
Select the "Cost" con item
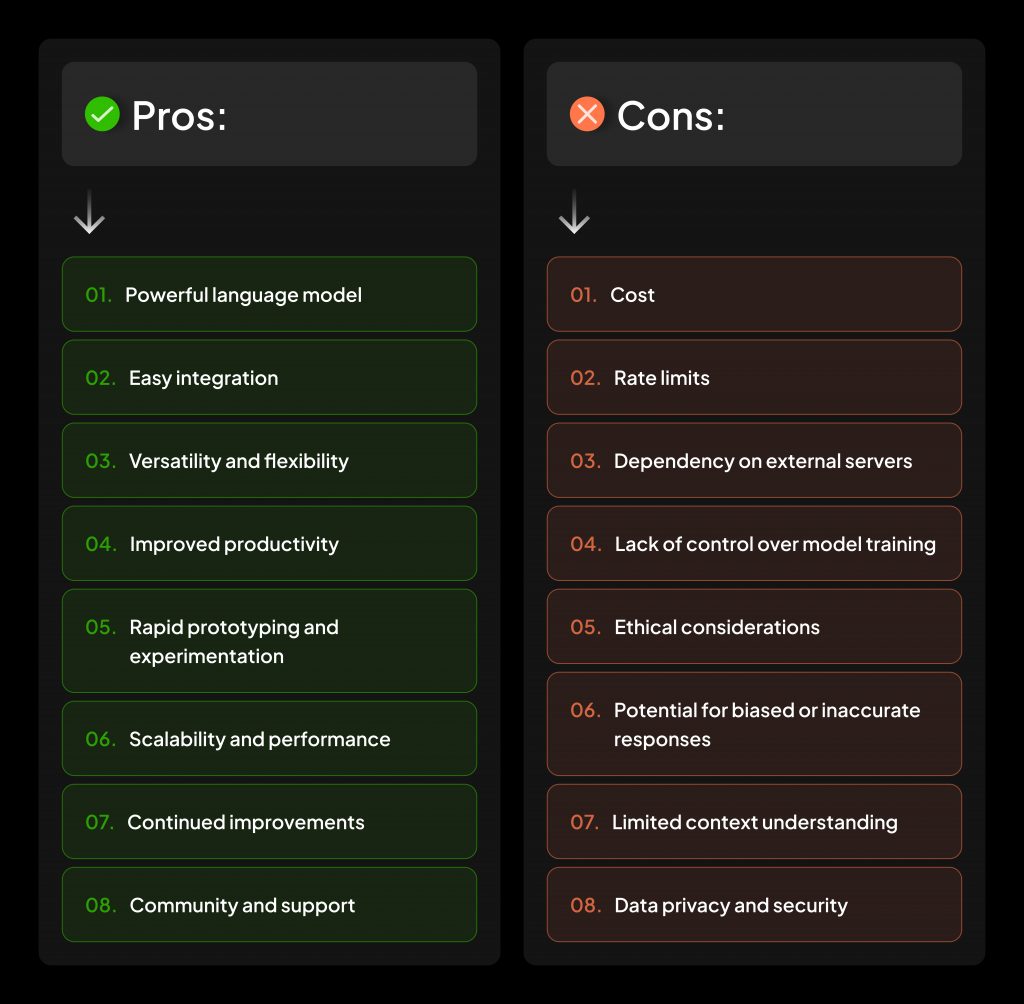[754, 295]
